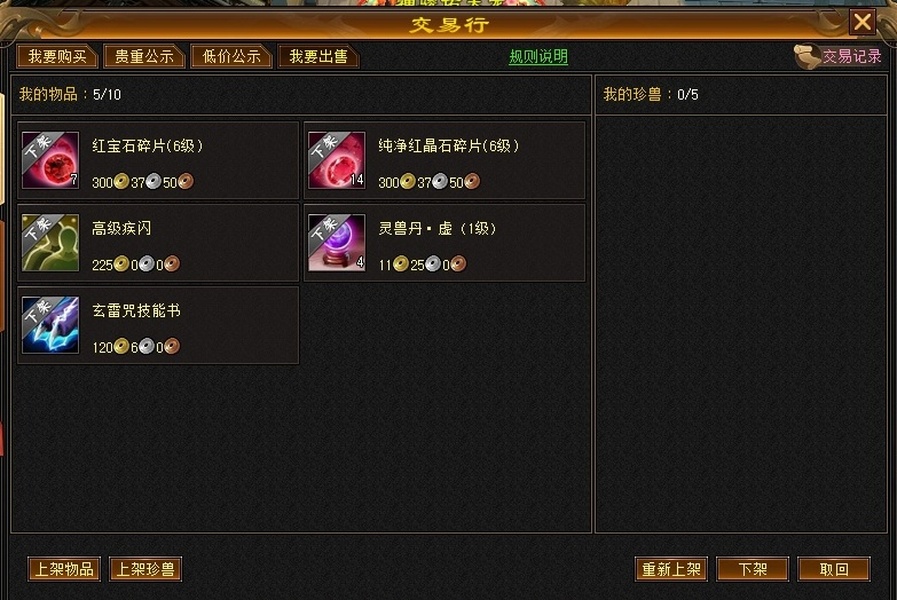Select the 高级疾闪 listing row name

pyautogui.click(x=121, y=228)
